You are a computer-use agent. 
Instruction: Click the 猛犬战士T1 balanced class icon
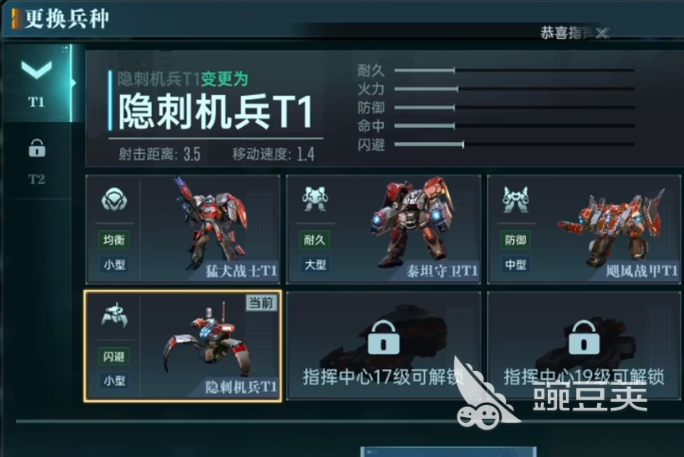[x=114, y=199]
